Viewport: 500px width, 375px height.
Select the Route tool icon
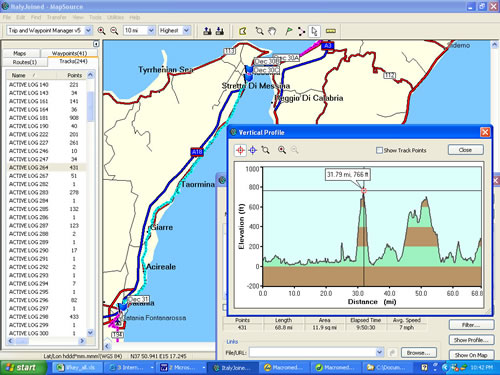pyautogui.click(x=301, y=31)
